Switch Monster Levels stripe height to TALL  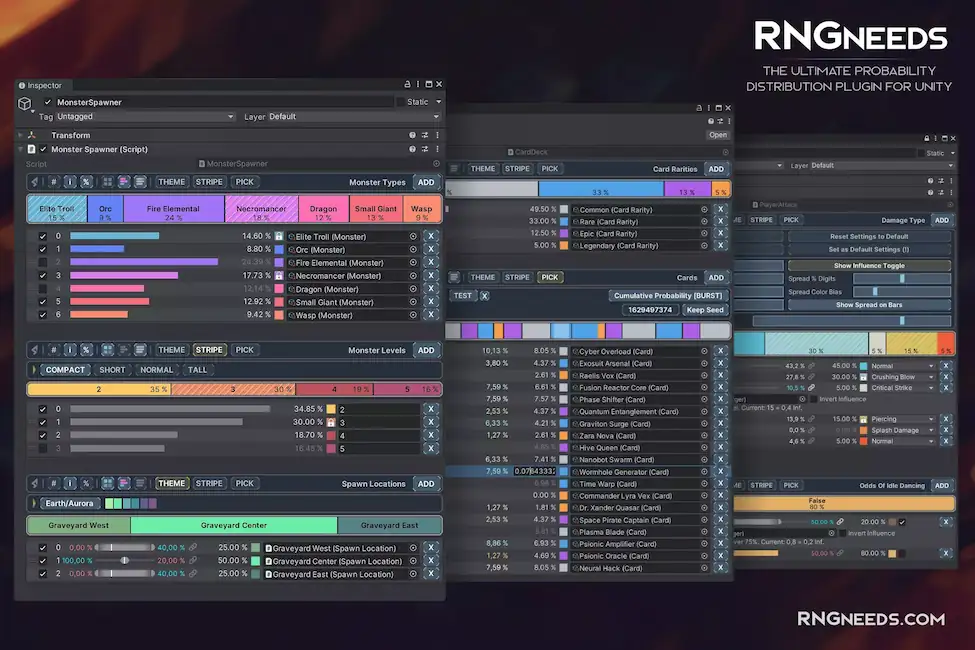point(197,370)
